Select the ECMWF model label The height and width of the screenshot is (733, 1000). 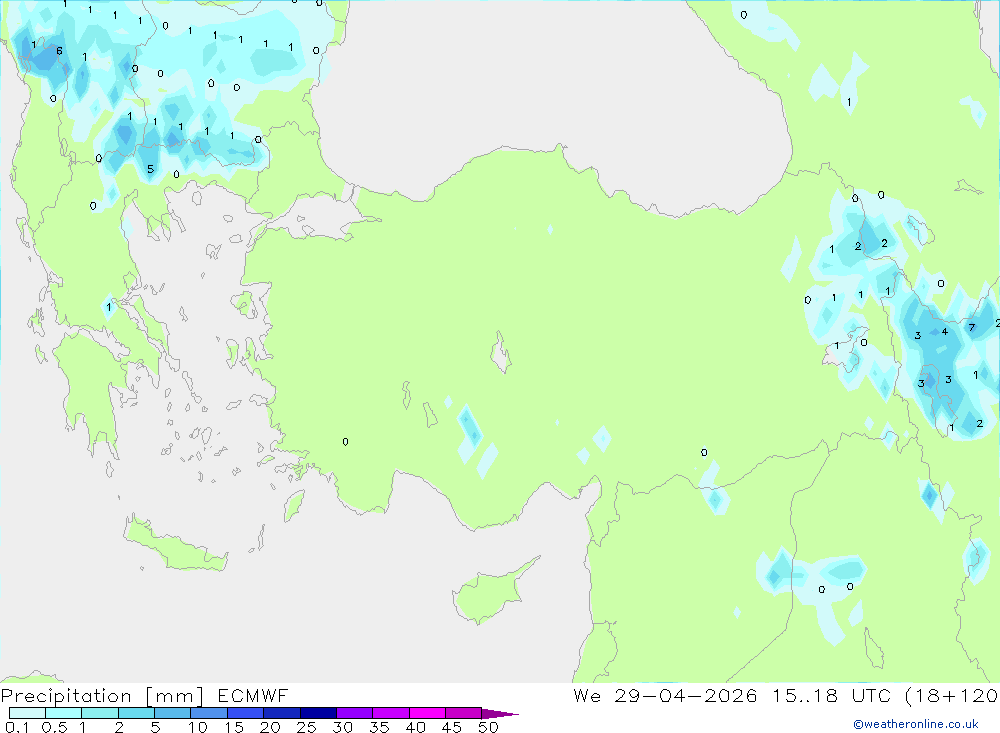[x=253, y=695]
